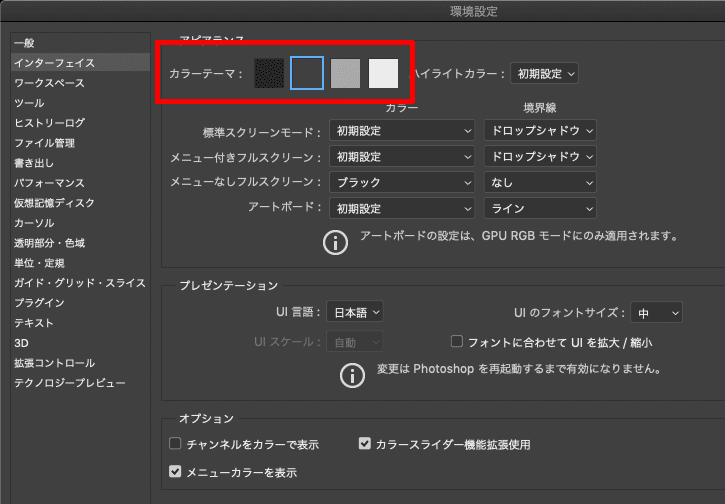Screen dimensions: 725x504
Task: Select the インターフェイス category
Action: 80,63
